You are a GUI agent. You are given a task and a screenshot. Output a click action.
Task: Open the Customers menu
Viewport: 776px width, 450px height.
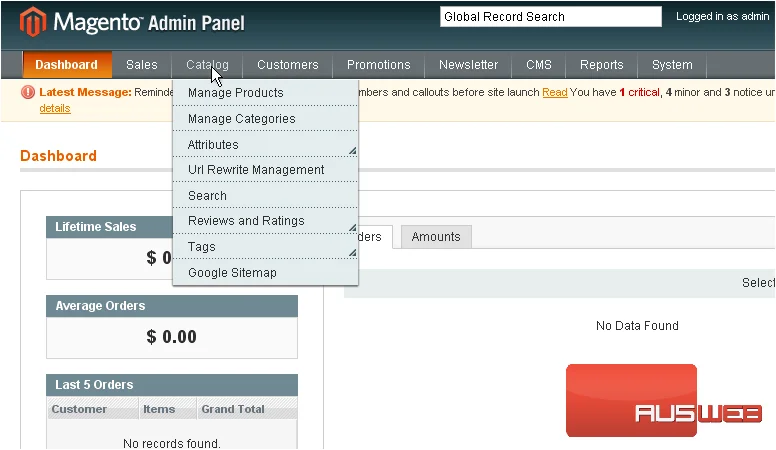288,65
